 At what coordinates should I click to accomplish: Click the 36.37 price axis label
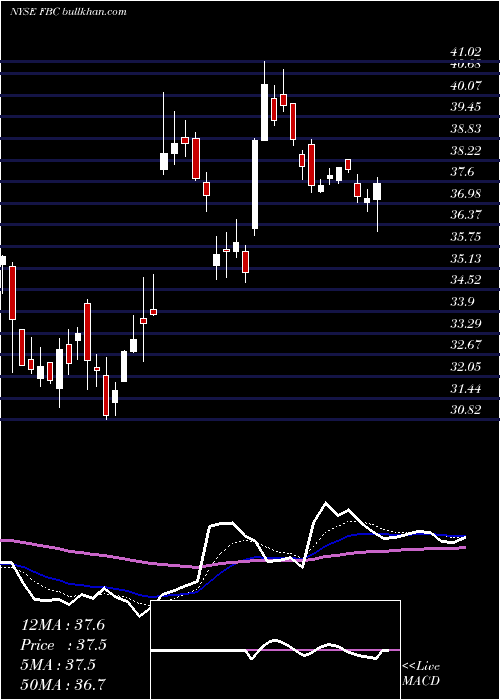(466, 215)
